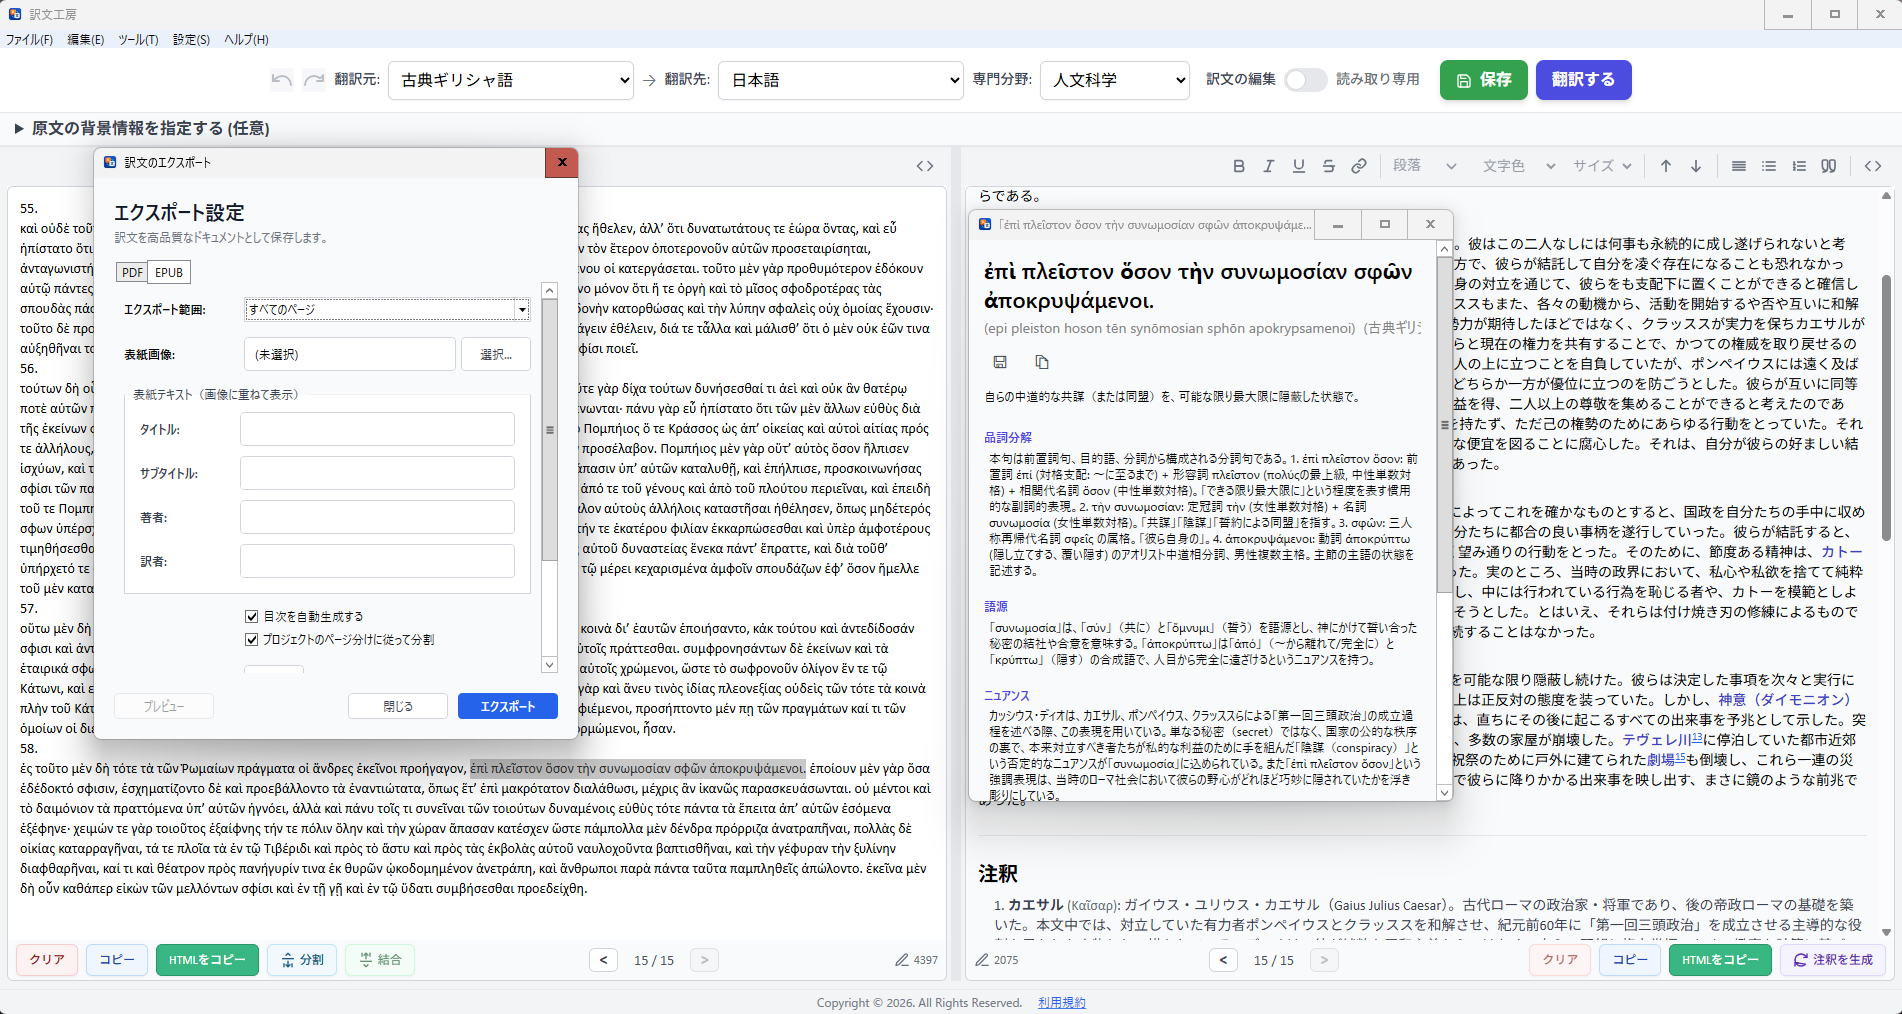Viewport: 1902px width, 1014px height.
Task: Click the export dialog vertical scrollbar
Action: click(x=549, y=430)
